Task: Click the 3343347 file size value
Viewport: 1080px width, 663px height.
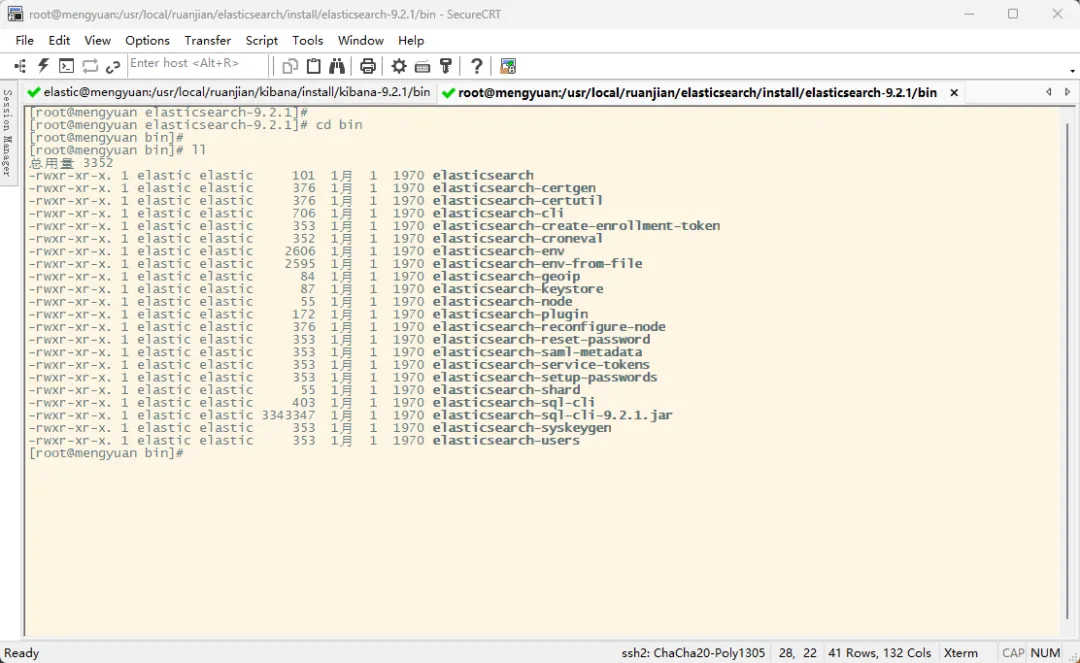Action: coord(289,415)
